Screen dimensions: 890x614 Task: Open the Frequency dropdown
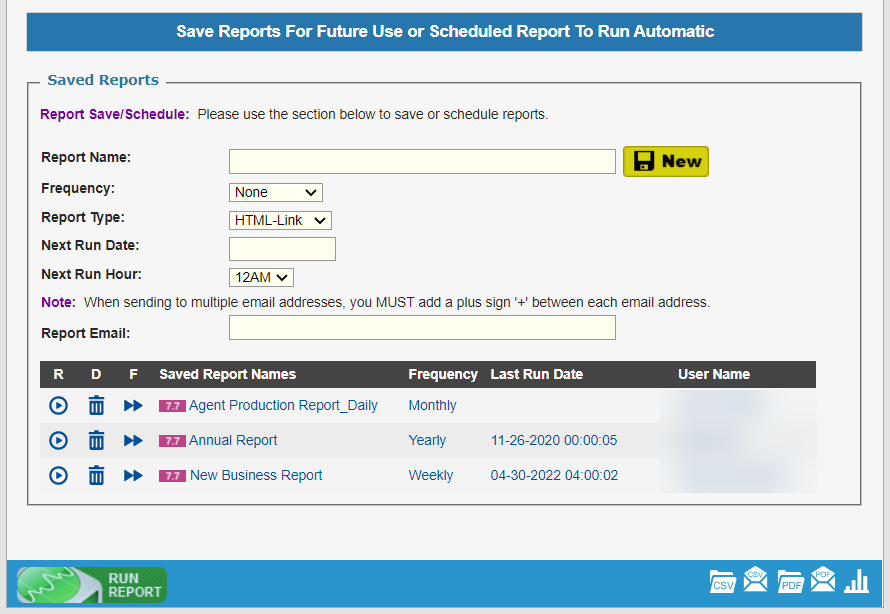(275, 192)
